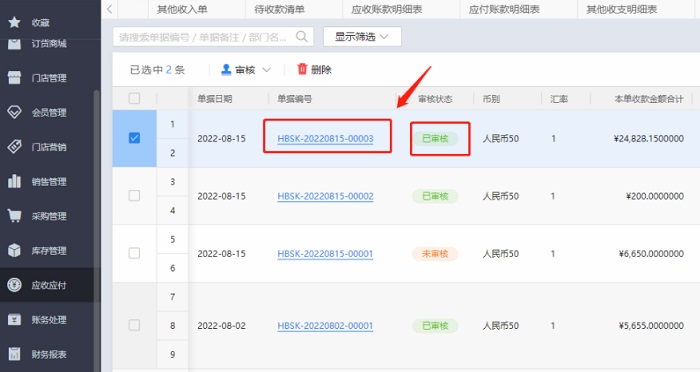Open the 审核 dropdown arrow
The height and width of the screenshot is (372, 700).
tap(267, 70)
